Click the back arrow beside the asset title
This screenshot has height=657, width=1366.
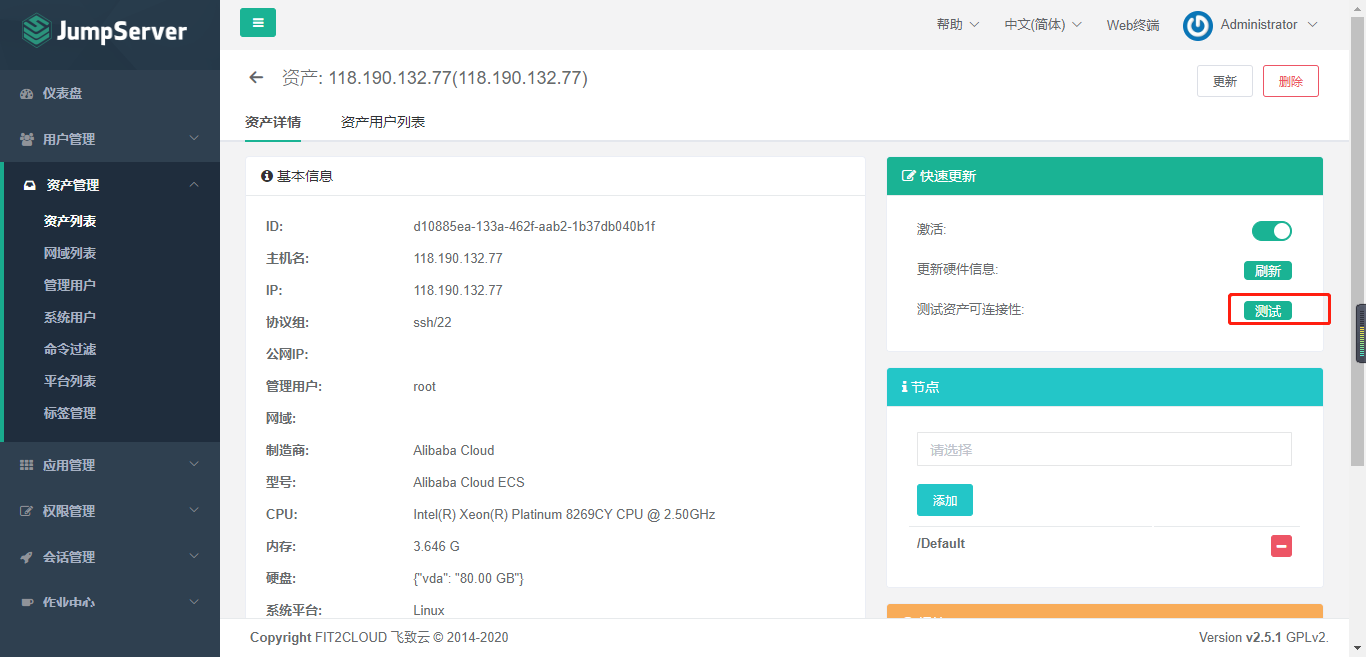256,77
